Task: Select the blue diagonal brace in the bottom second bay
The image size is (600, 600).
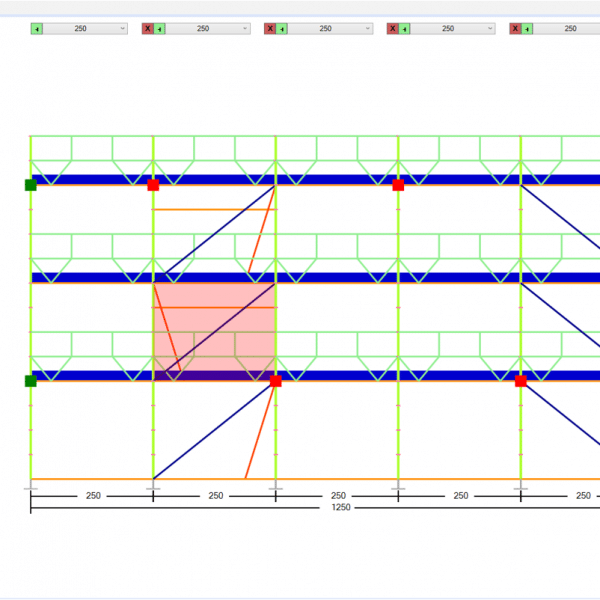Action: [212, 431]
